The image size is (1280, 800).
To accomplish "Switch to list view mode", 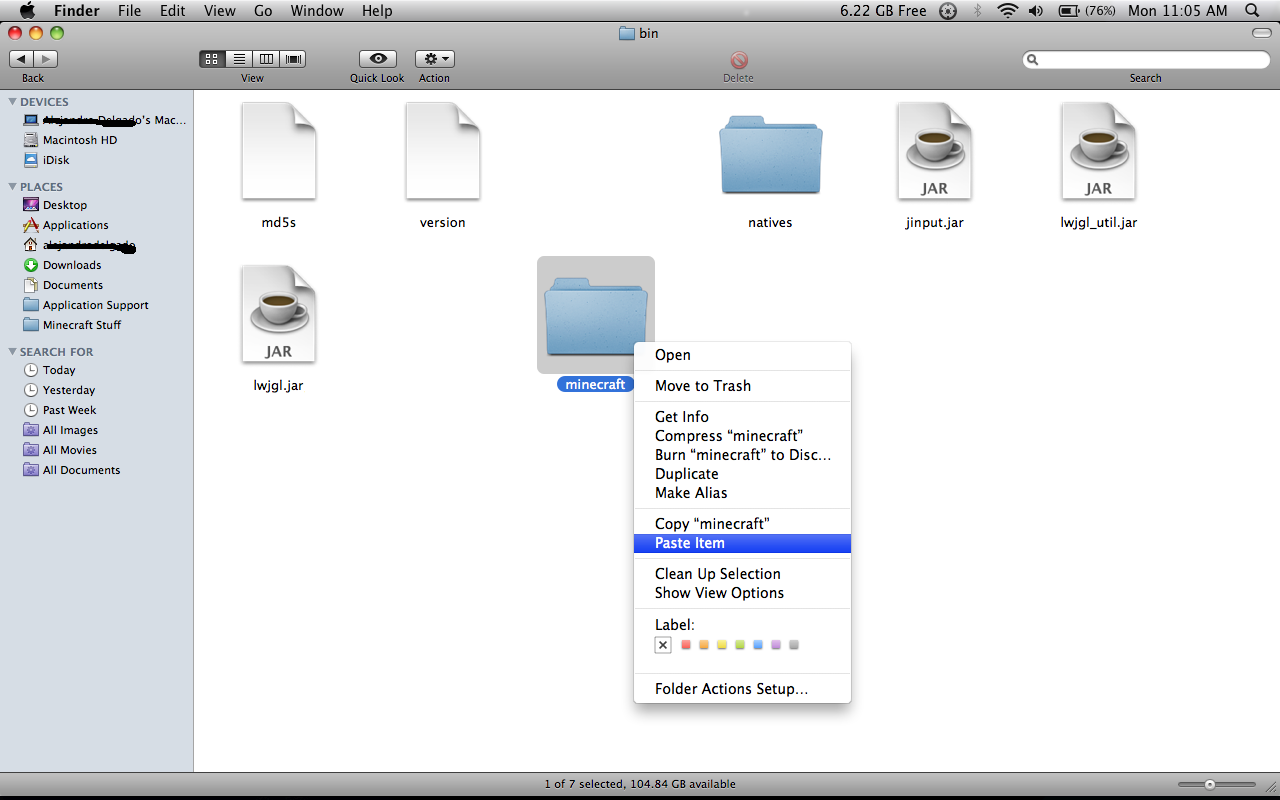I will point(239,59).
